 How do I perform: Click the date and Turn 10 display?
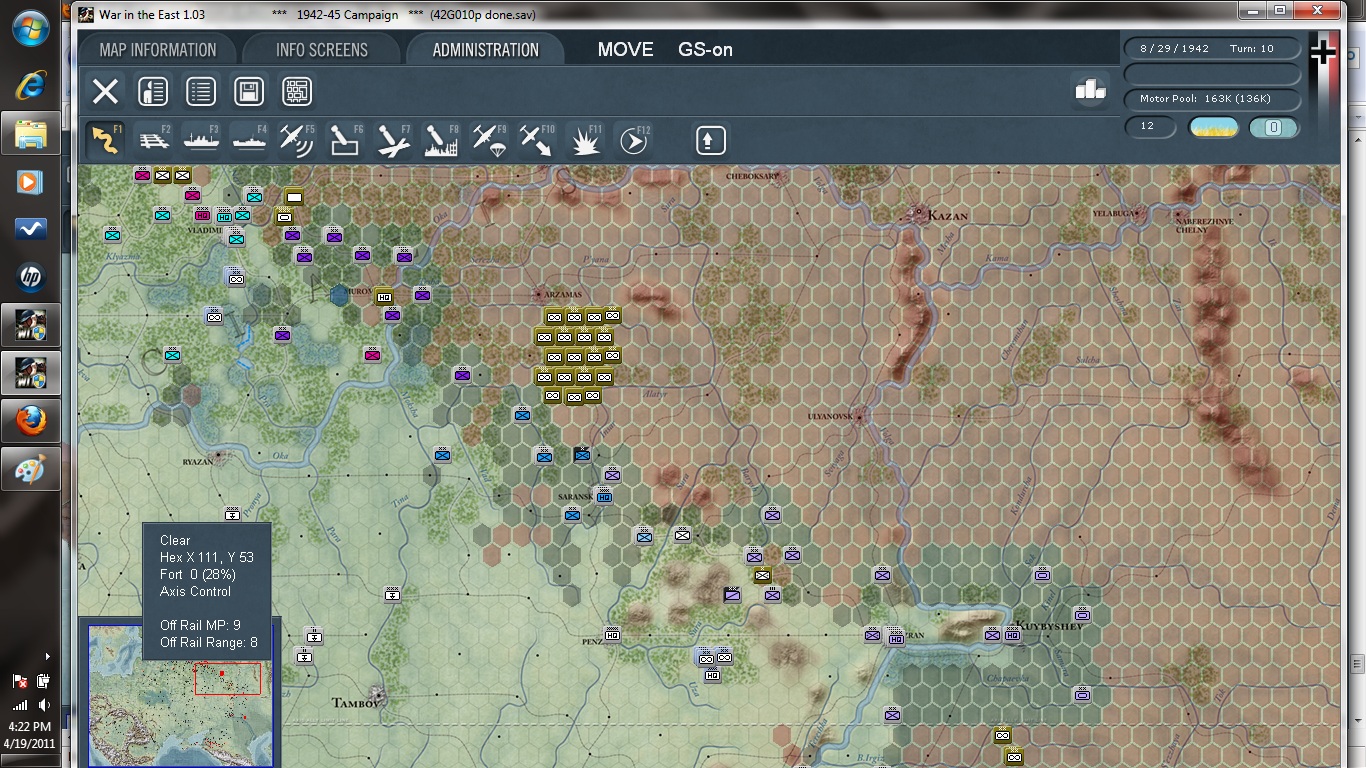click(x=1212, y=49)
